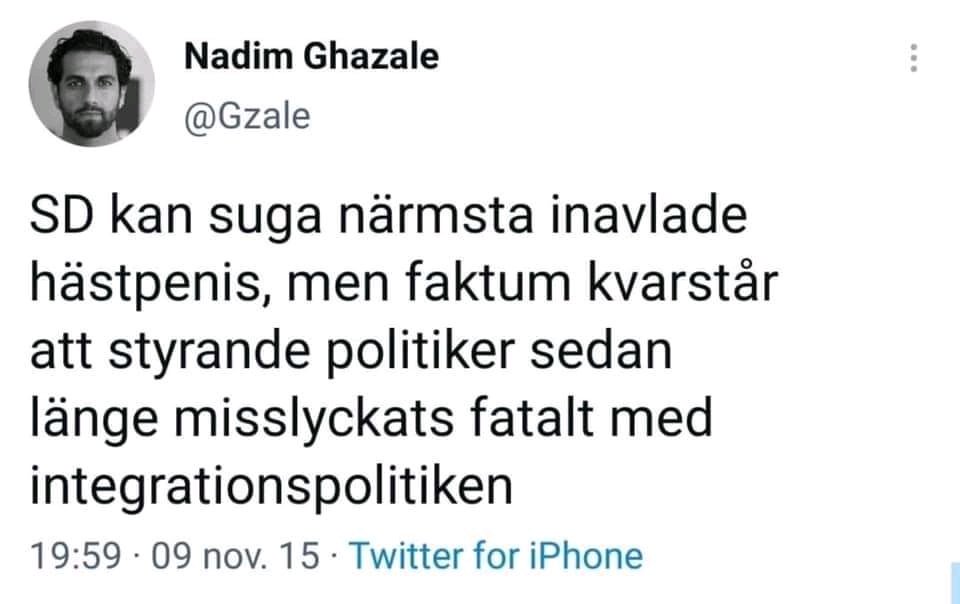Click the @Gzale handle

coord(247,117)
